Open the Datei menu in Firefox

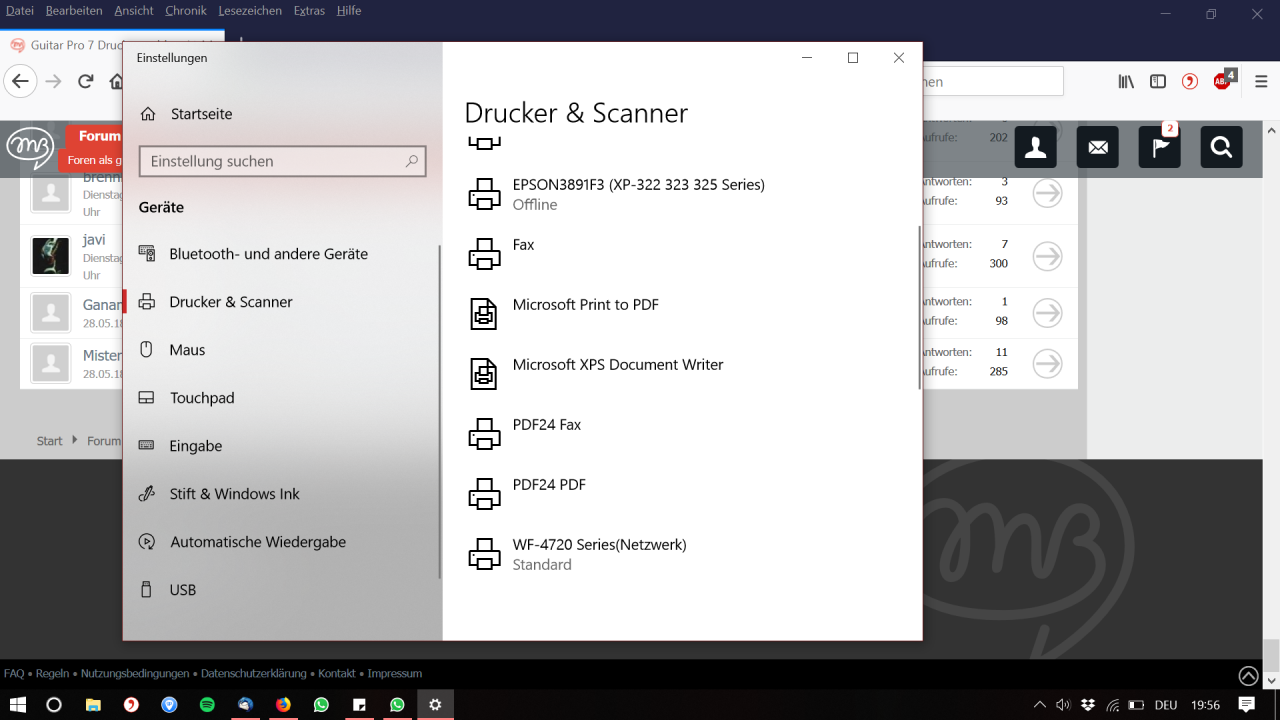coord(20,11)
